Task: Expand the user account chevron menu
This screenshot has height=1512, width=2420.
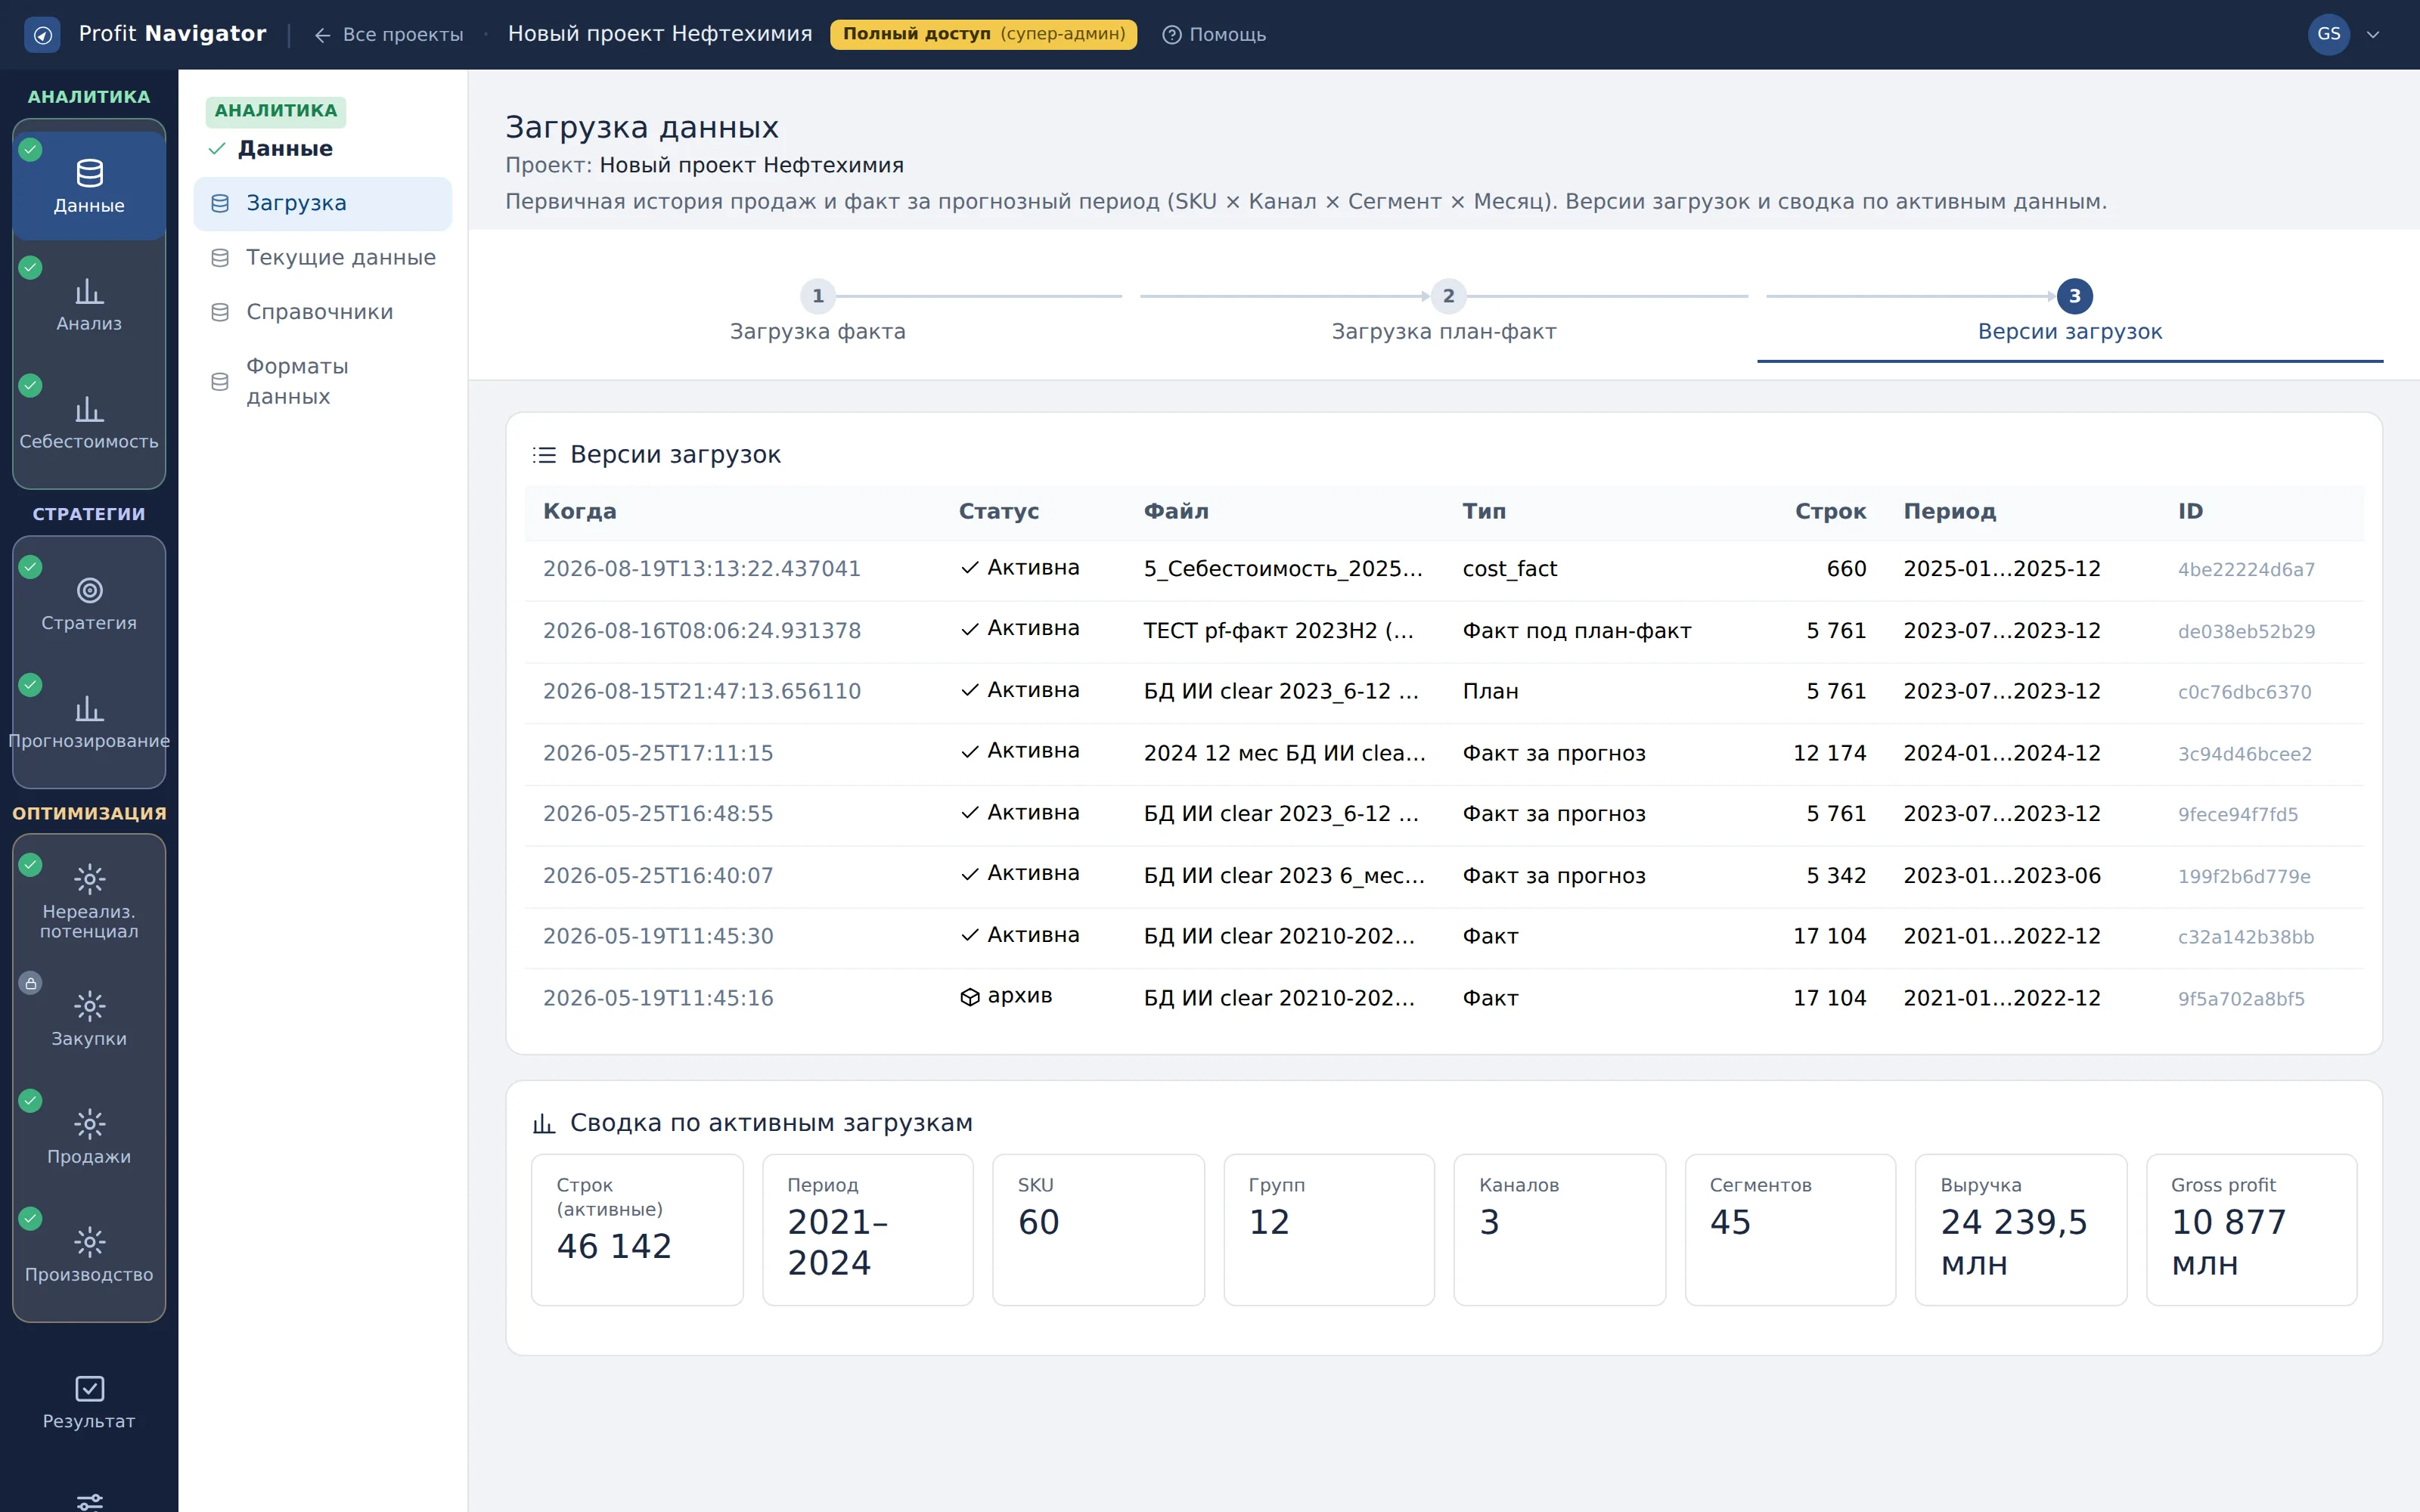Action: click(2373, 35)
